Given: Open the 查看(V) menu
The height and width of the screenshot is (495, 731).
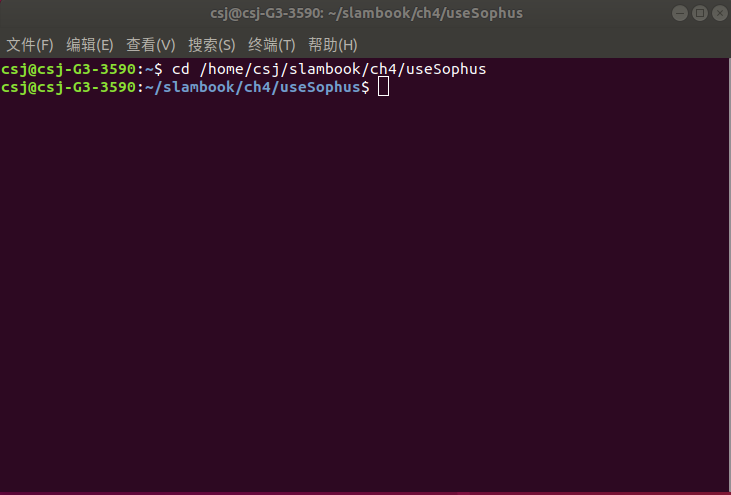Looking at the screenshot, I should pos(151,45).
